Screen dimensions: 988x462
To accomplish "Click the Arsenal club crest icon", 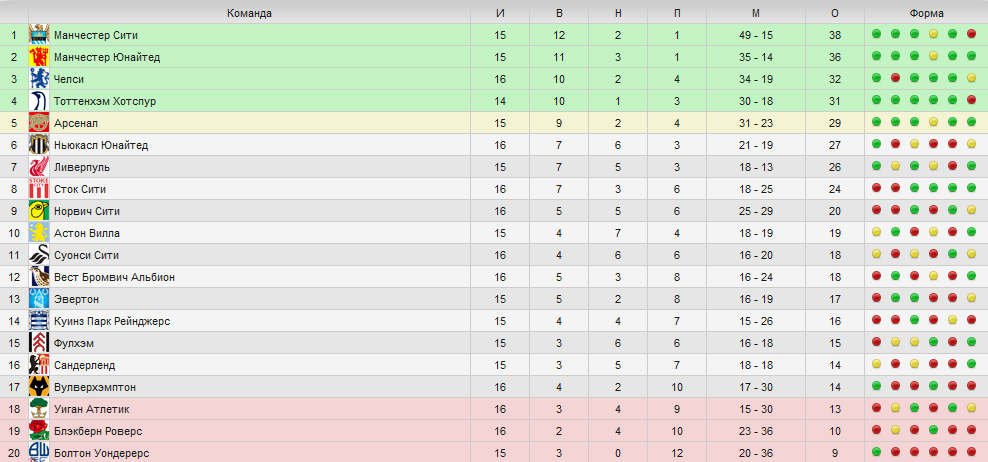I will click(39, 124).
